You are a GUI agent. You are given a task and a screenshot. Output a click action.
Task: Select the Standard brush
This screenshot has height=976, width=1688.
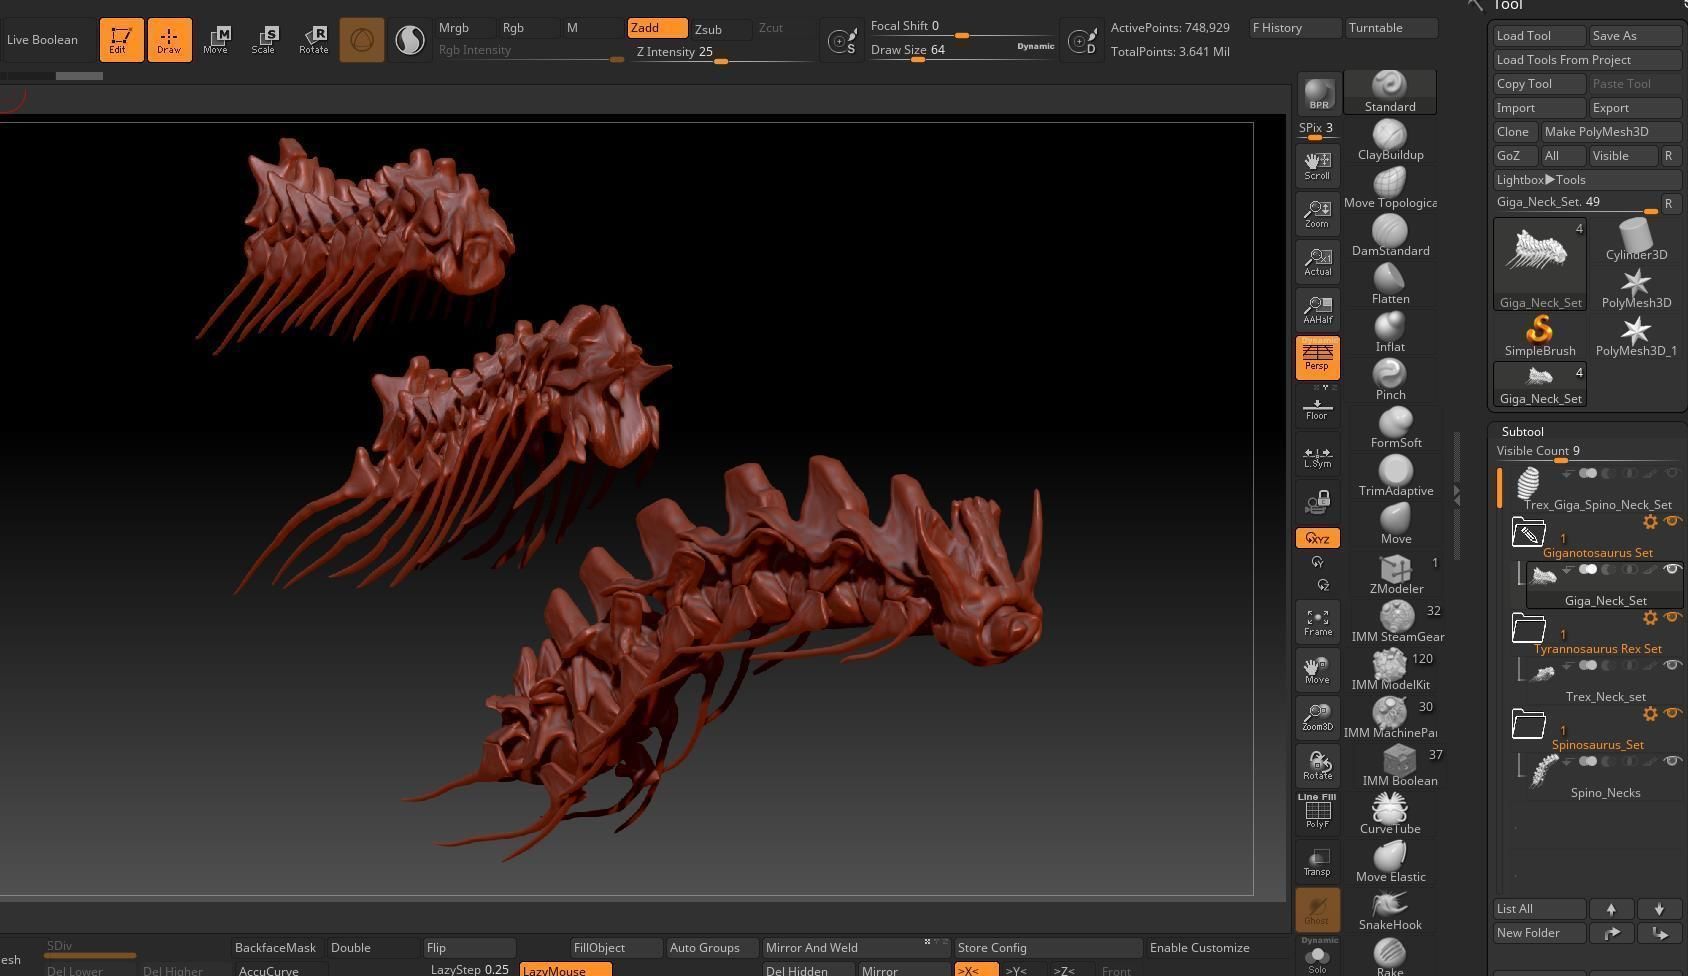point(1390,92)
